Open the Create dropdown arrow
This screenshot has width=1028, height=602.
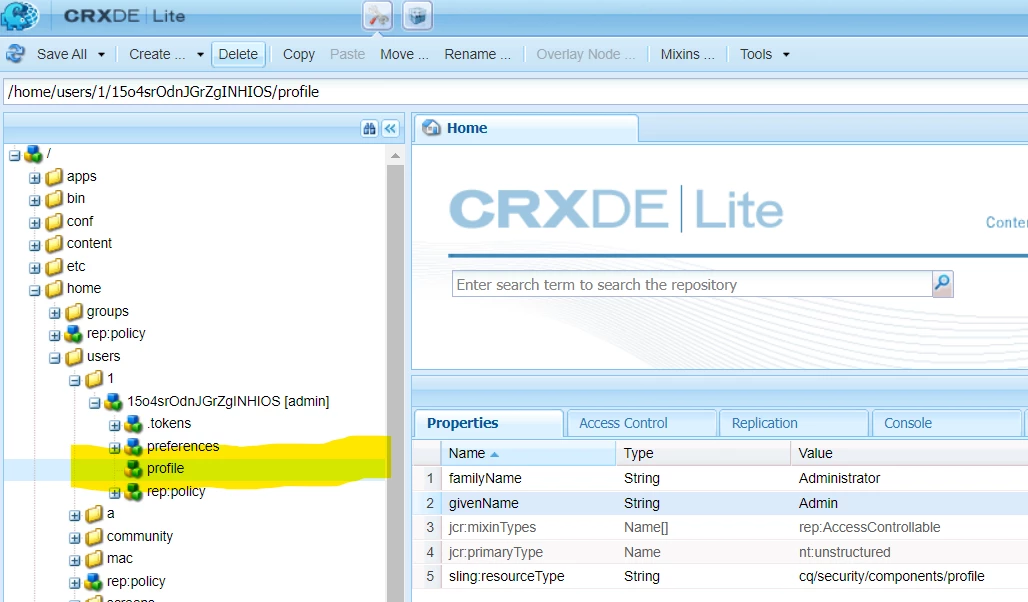click(200, 54)
